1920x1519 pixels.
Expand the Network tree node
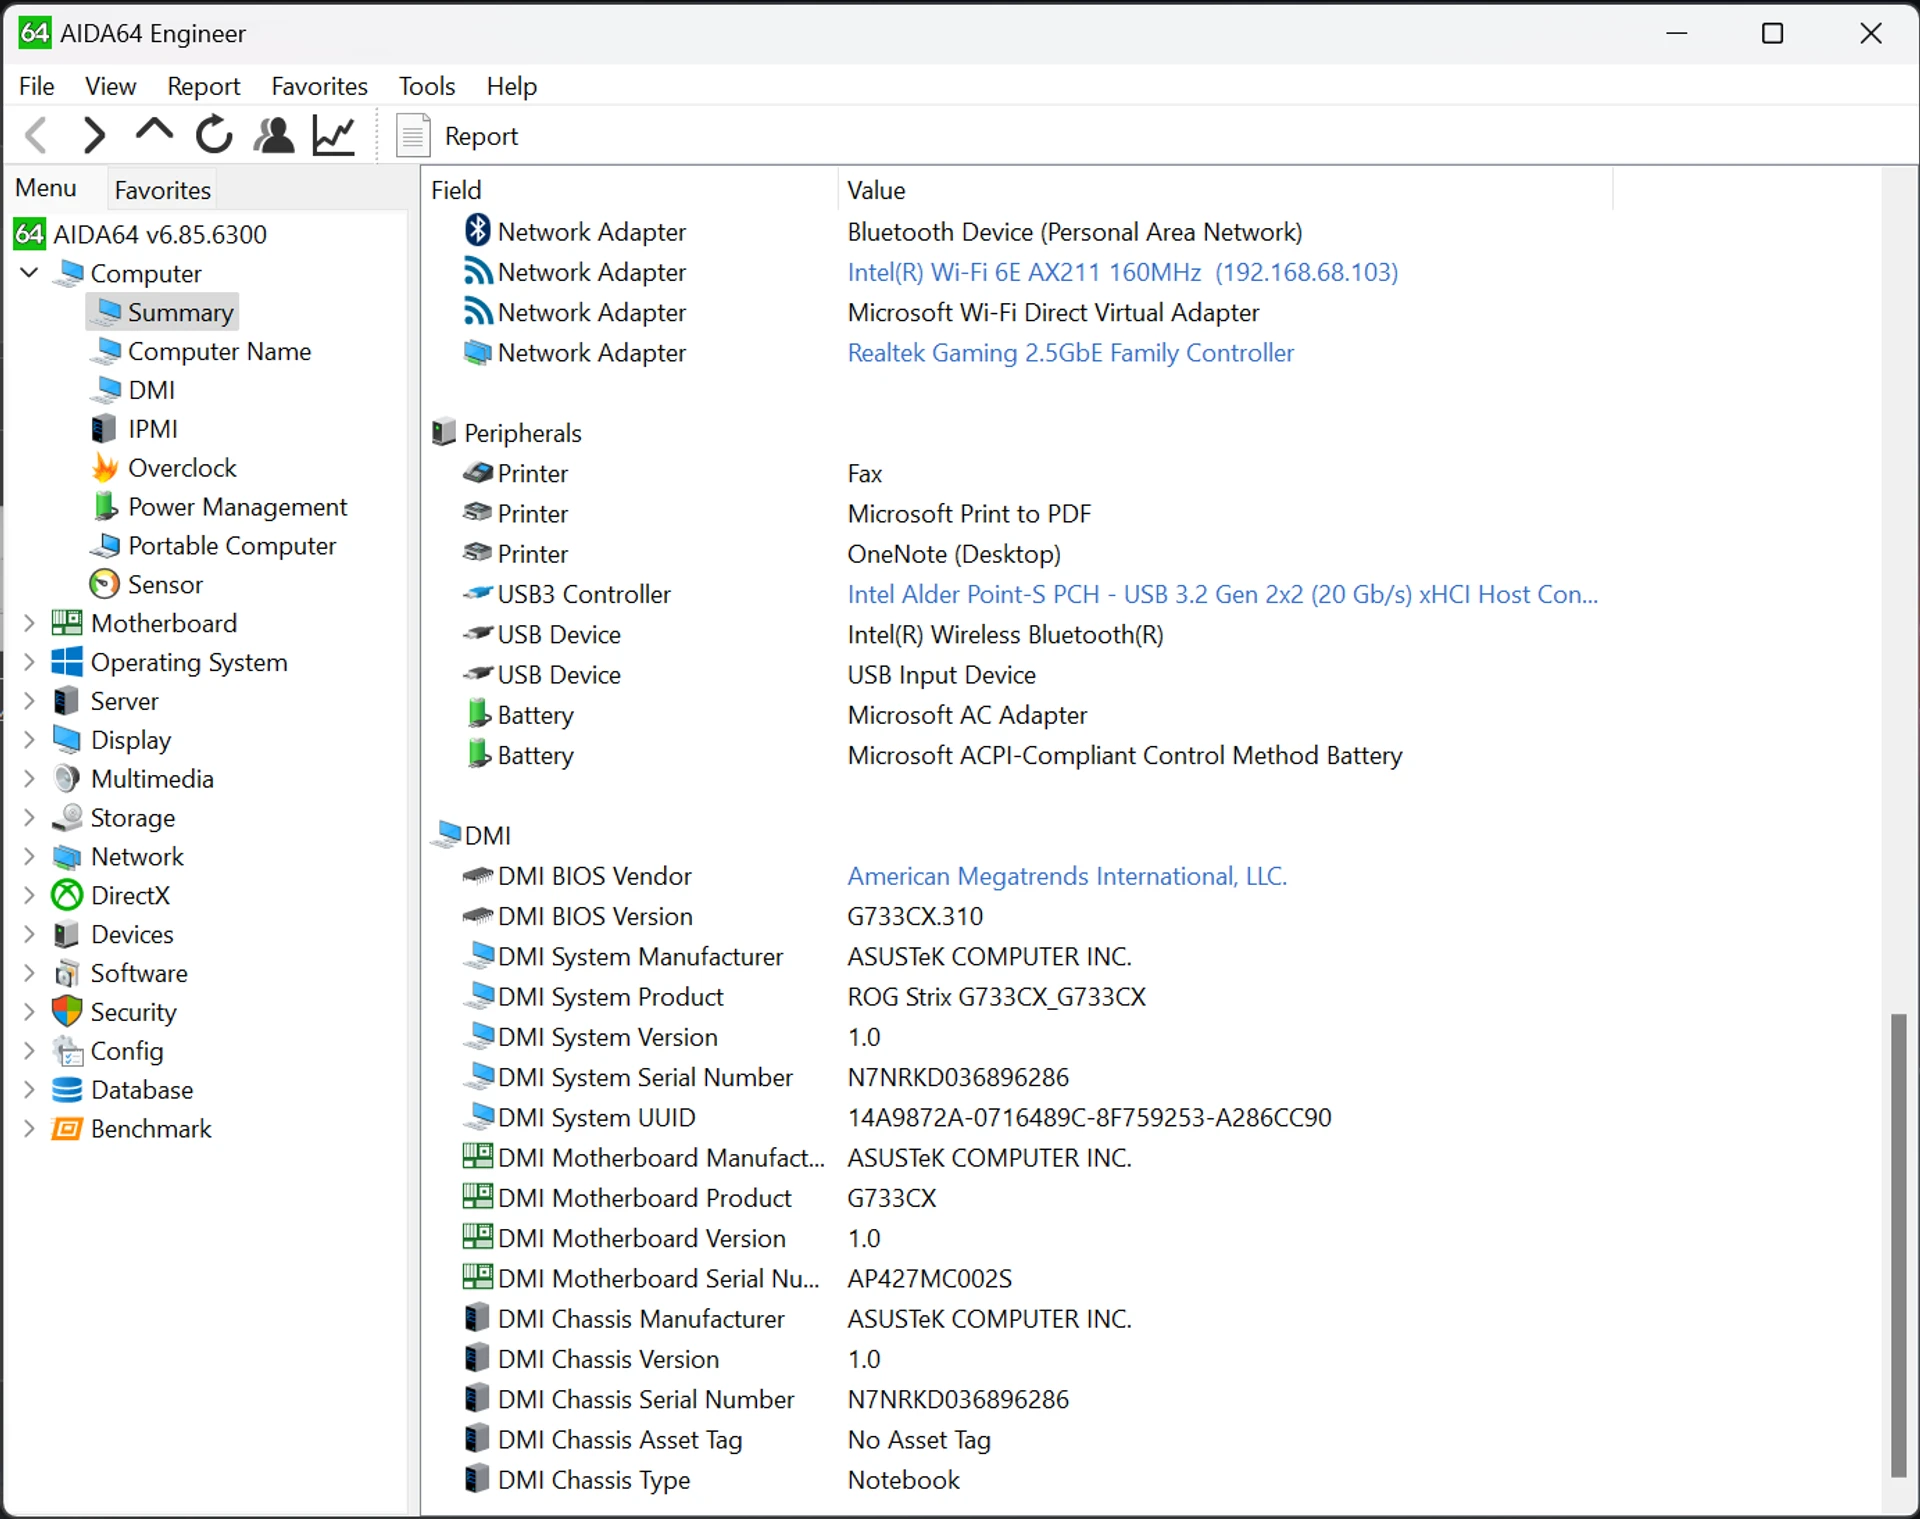point(29,856)
